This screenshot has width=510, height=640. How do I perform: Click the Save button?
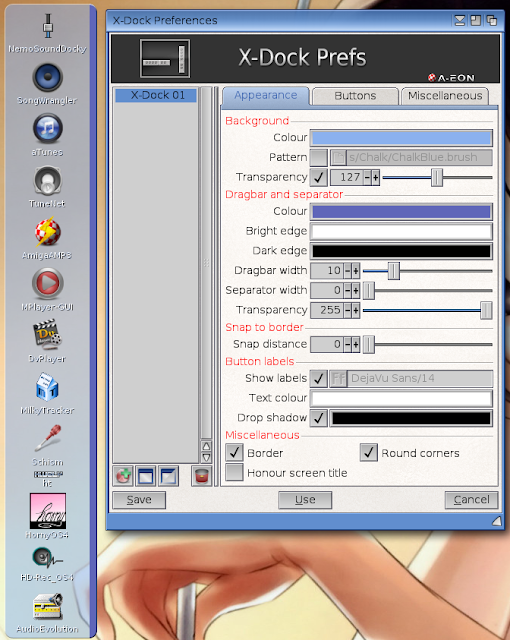139,500
